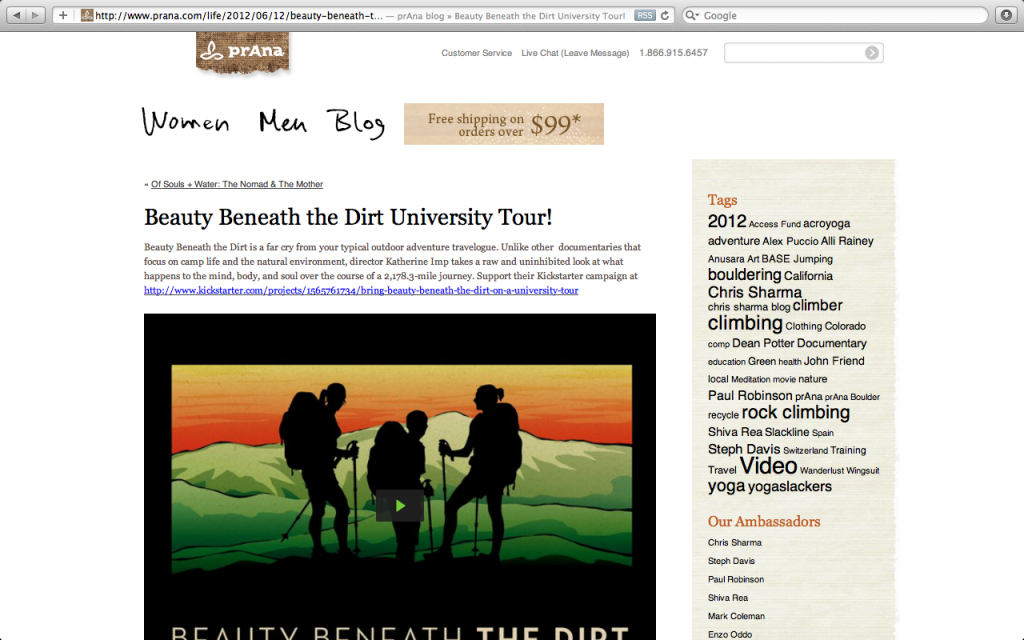Select the Chris Sharma tag
Viewport: 1024px width, 640px height.
[x=754, y=292]
